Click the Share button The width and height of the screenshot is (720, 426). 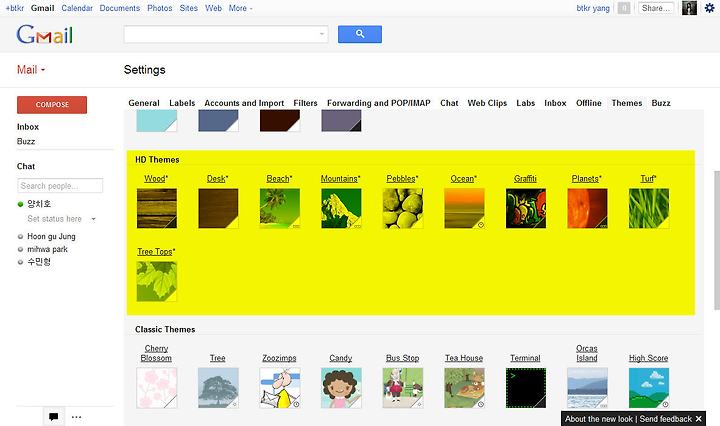(x=656, y=8)
